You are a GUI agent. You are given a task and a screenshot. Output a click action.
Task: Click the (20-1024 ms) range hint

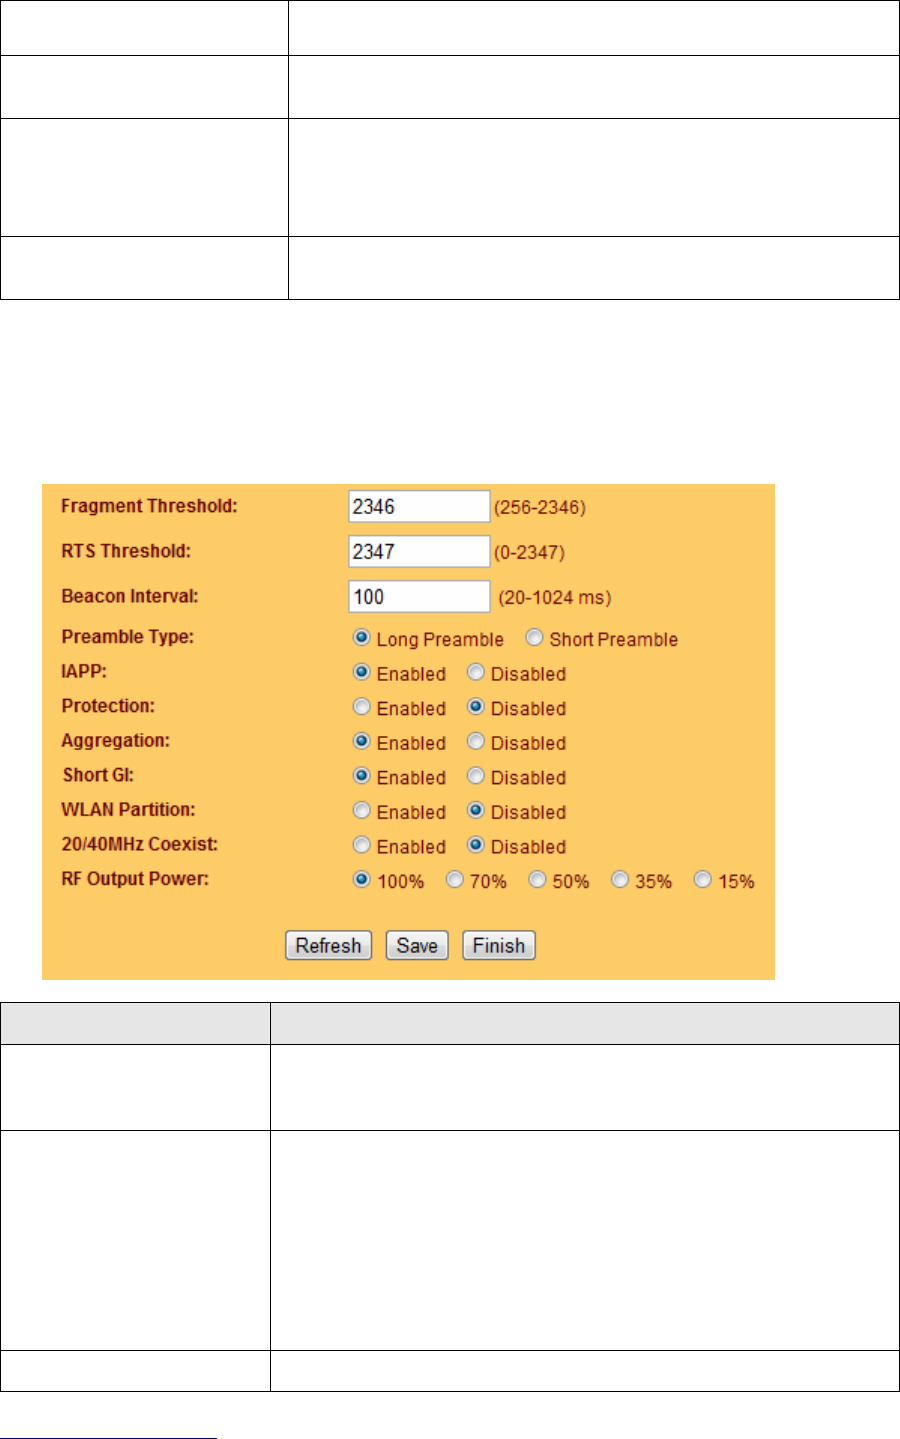click(555, 598)
